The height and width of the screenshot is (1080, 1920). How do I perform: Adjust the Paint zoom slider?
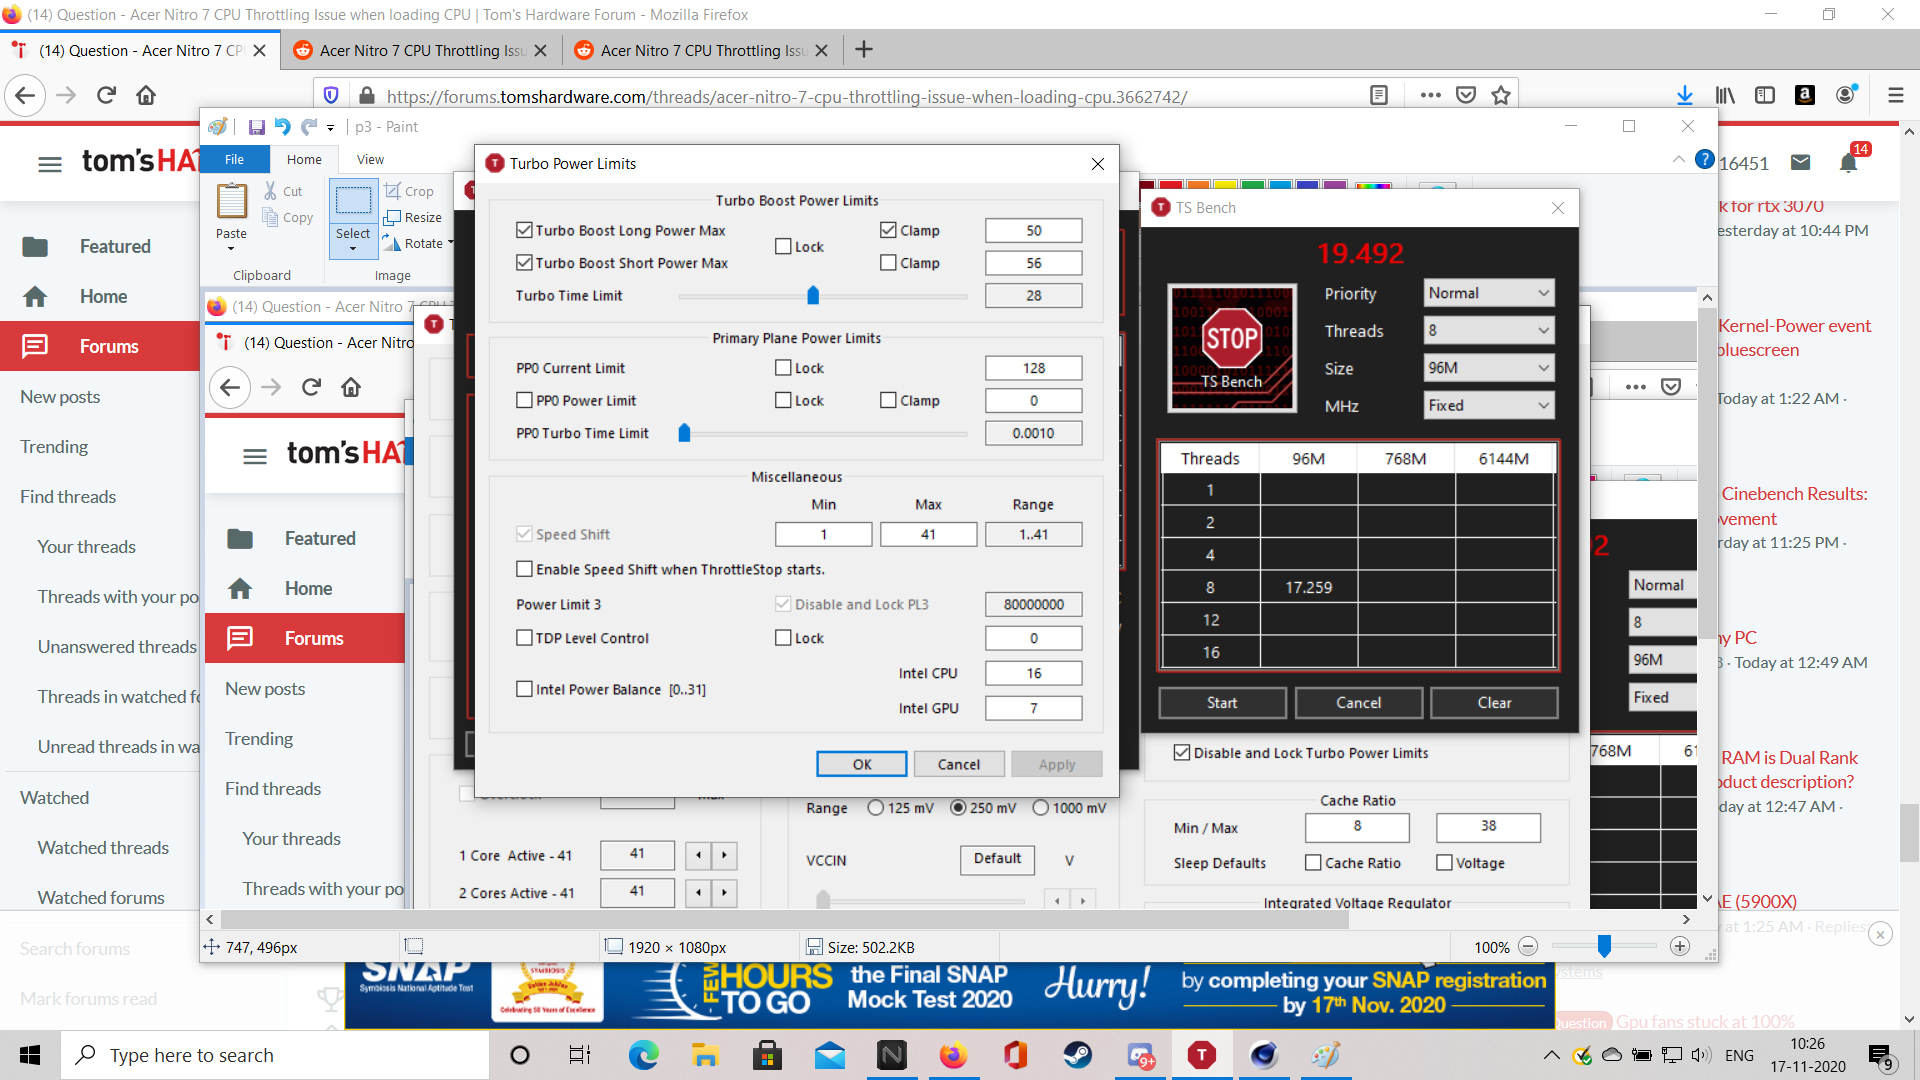pos(1604,946)
